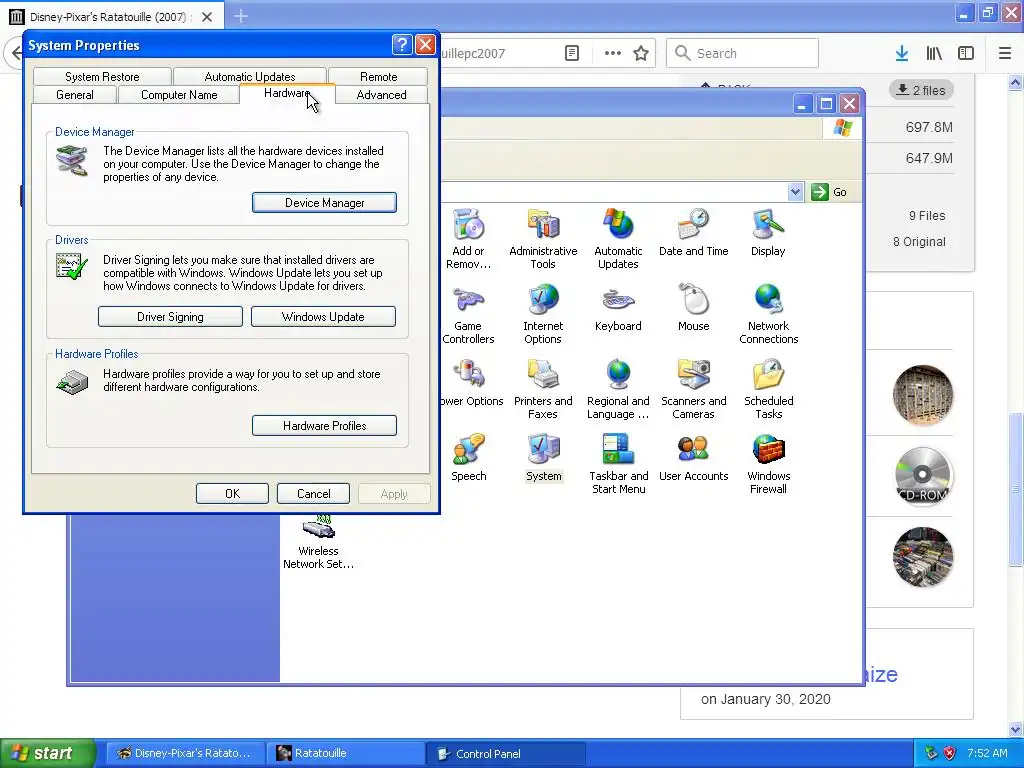This screenshot has height=768, width=1024.
Task: Switch to the Remote tab
Action: (x=378, y=76)
